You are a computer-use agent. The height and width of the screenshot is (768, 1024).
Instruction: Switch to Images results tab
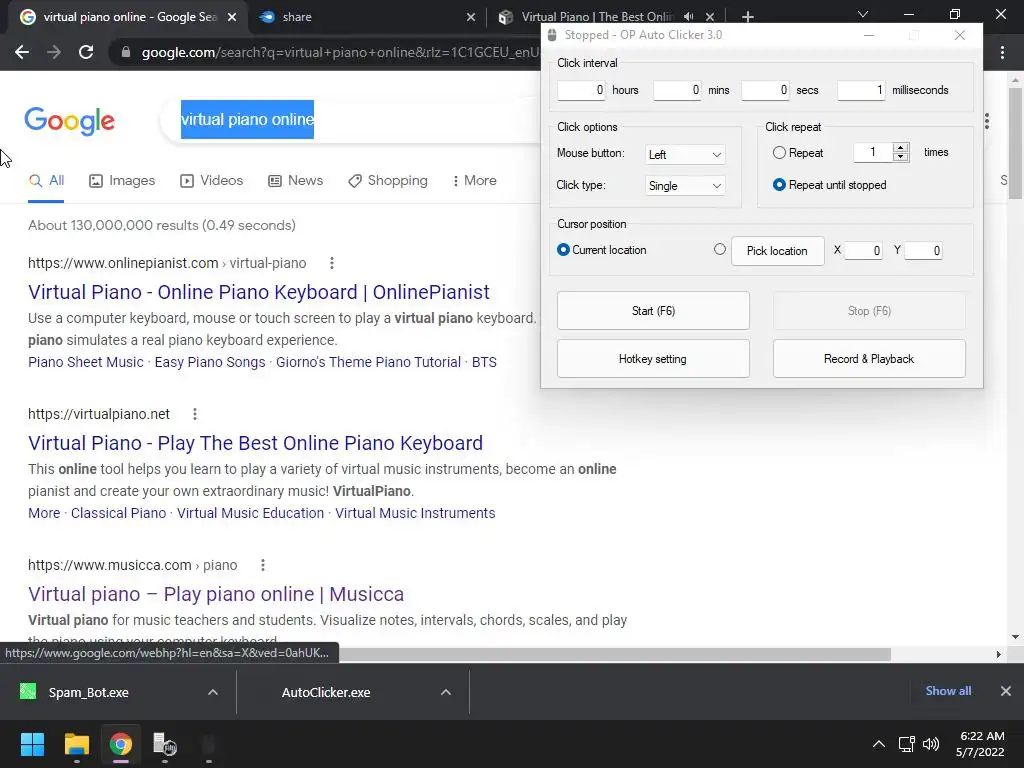(x=122, y=181)
